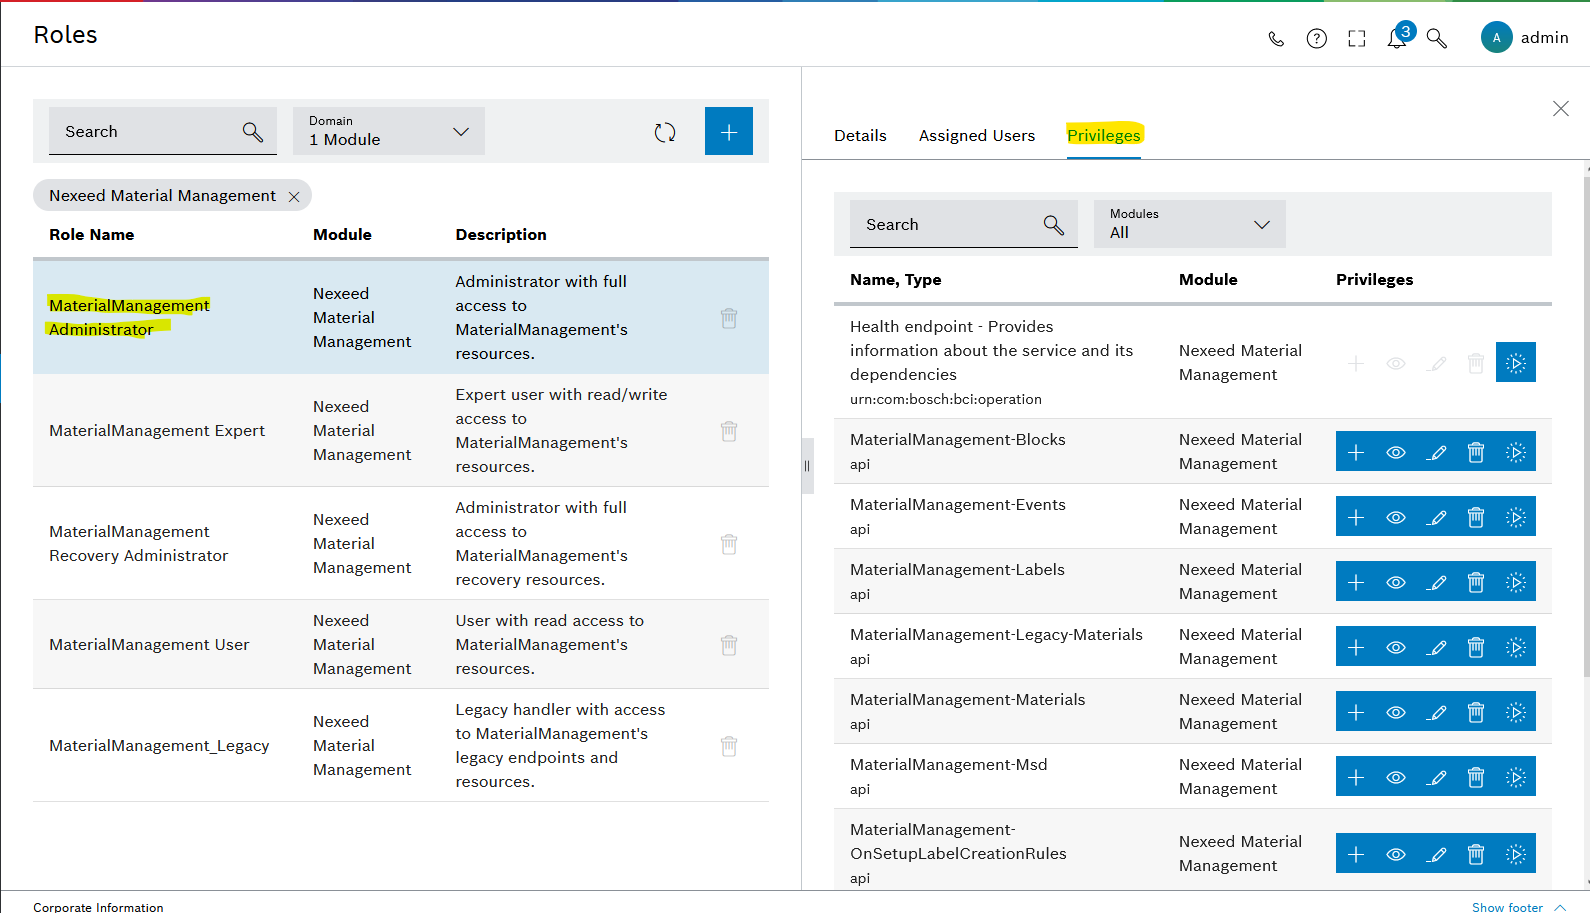Delete the MaterialManagement User role

tap(729, 645)
